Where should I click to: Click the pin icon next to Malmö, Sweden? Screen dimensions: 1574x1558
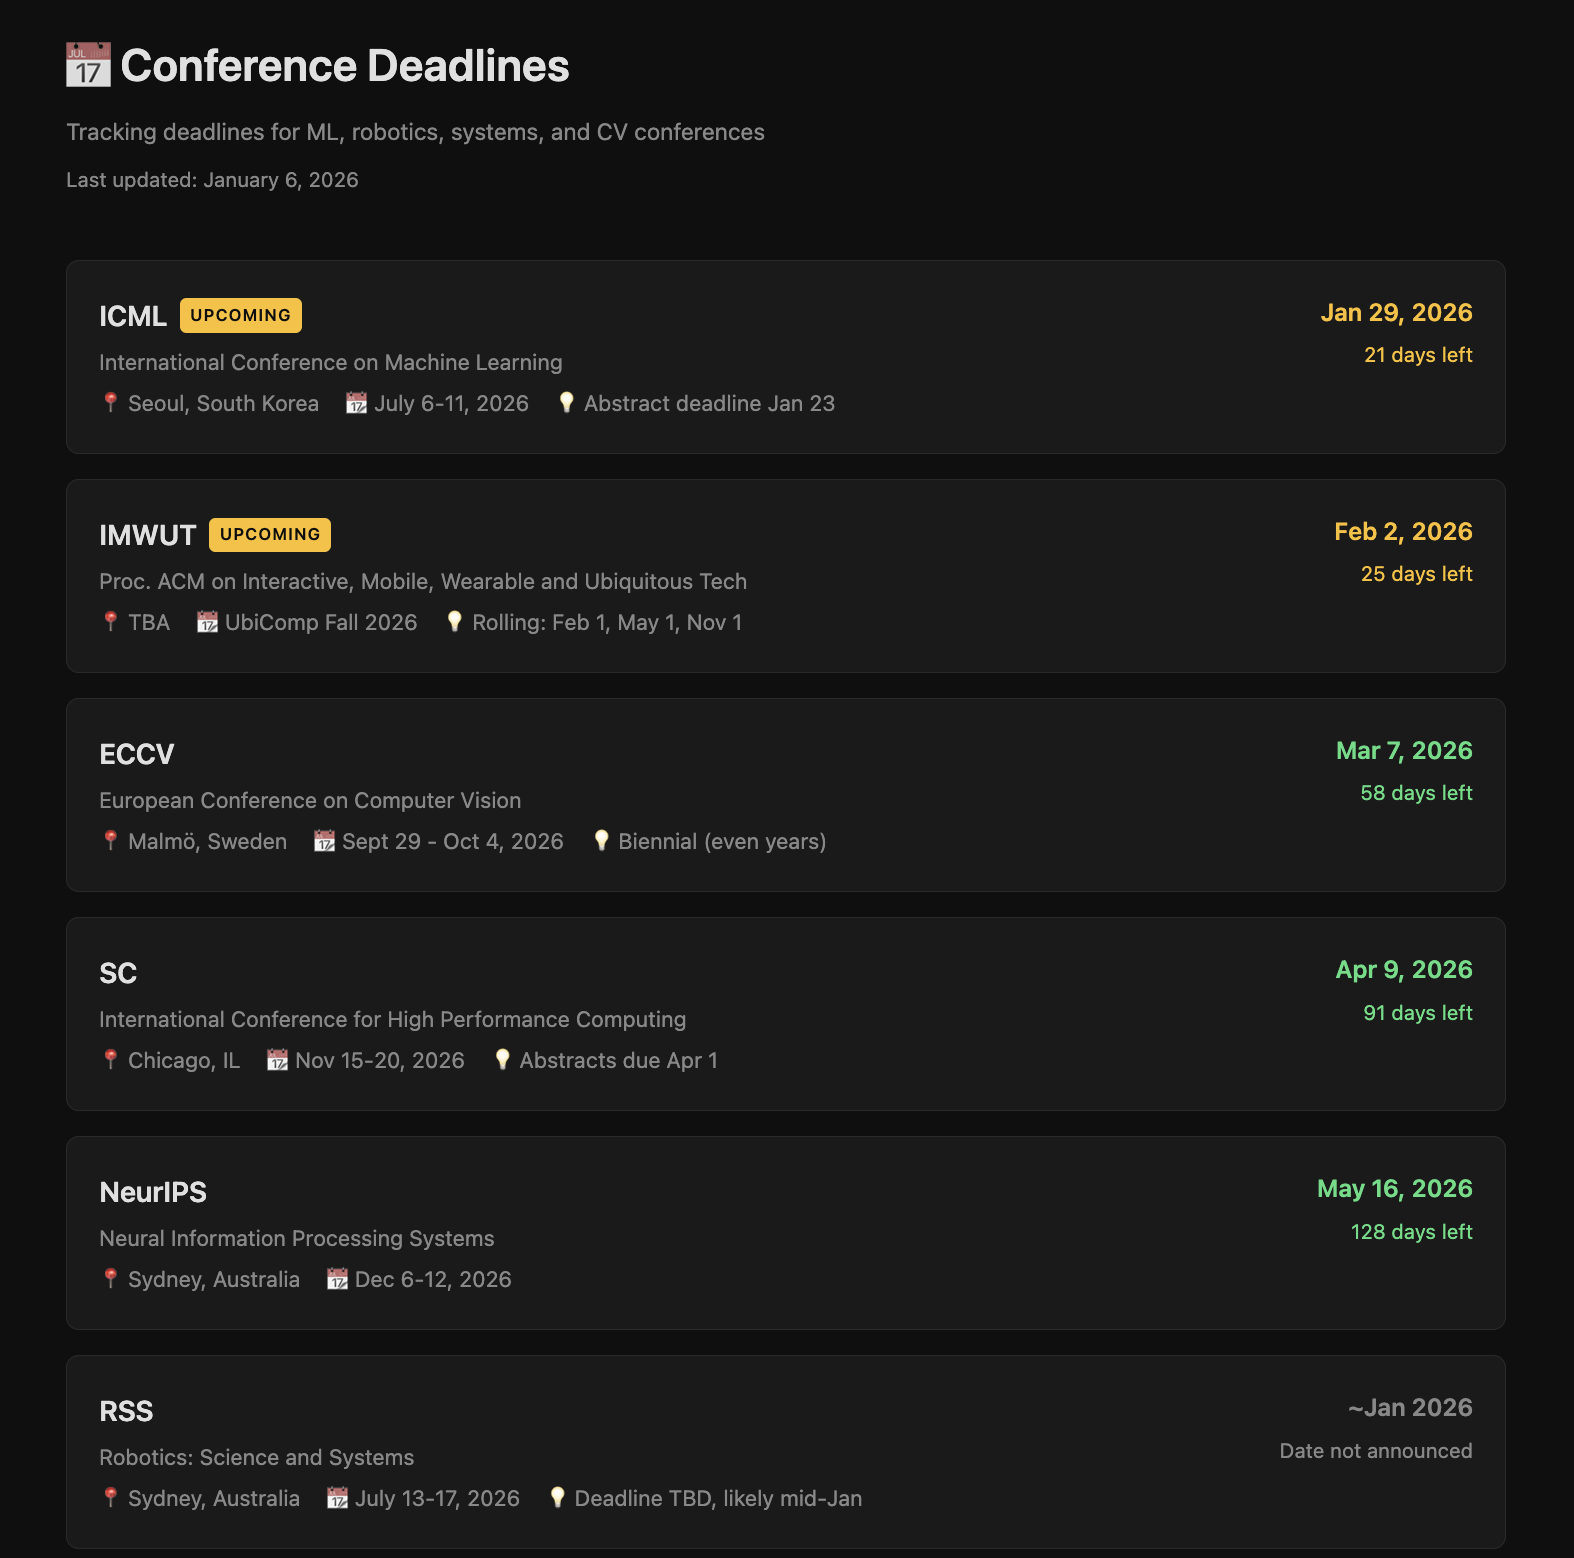(109, 841)
